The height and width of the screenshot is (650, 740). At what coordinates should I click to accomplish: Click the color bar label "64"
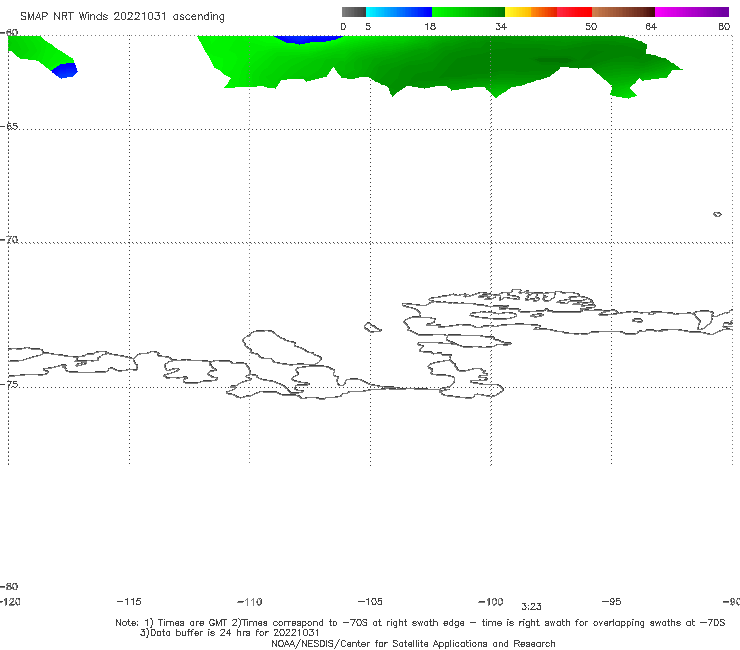point(651,26)
